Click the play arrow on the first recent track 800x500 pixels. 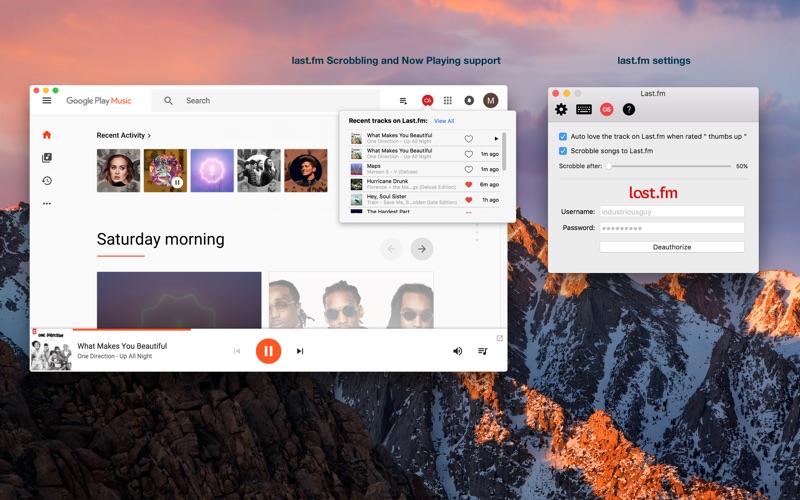(496, 138)
